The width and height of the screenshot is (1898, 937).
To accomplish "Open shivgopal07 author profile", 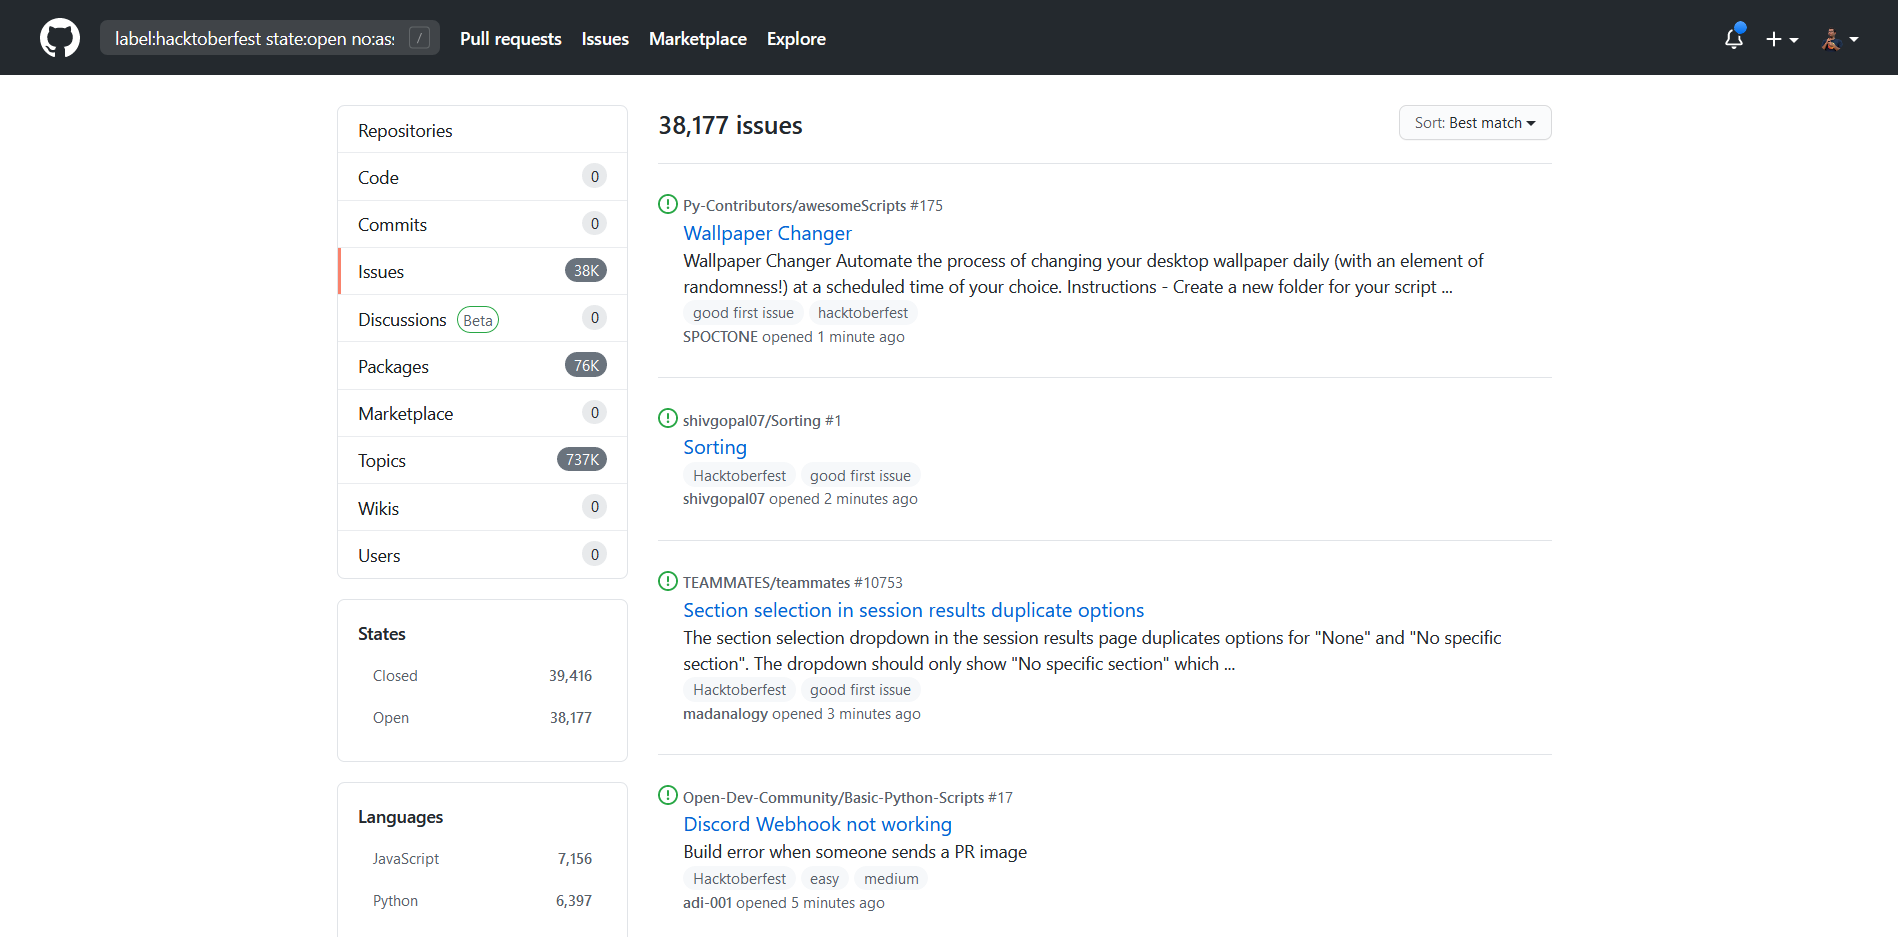I will pos(724,499).
